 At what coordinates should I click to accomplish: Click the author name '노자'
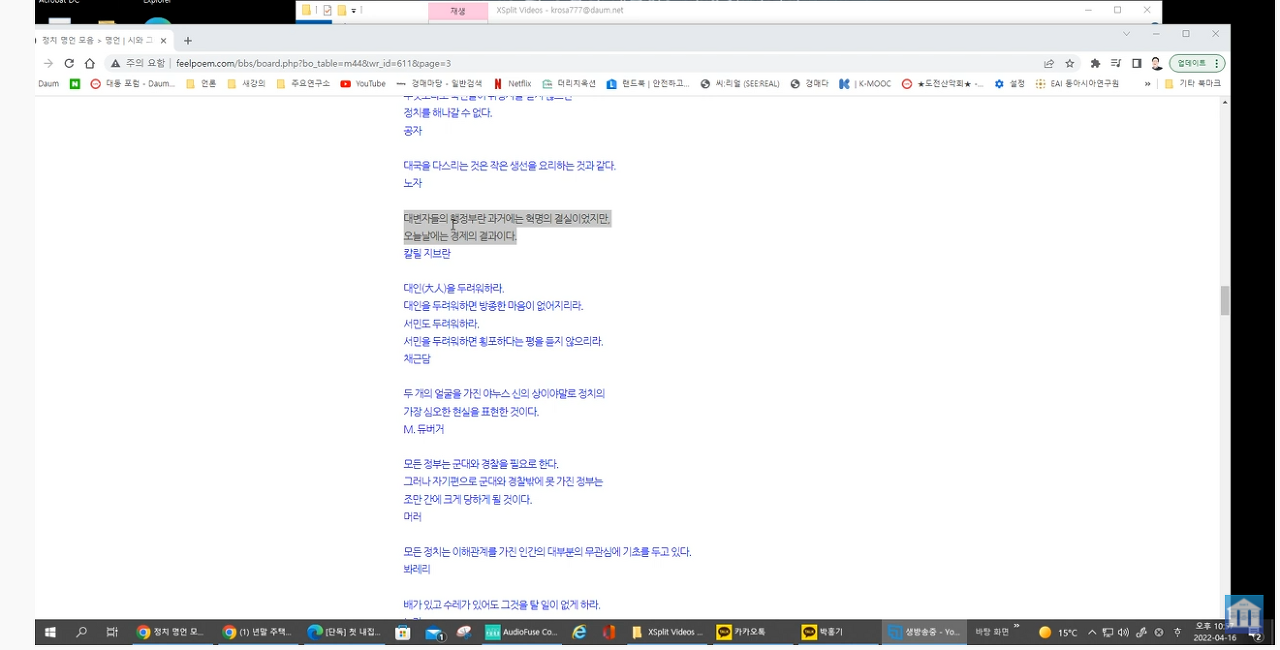[413, 183]
